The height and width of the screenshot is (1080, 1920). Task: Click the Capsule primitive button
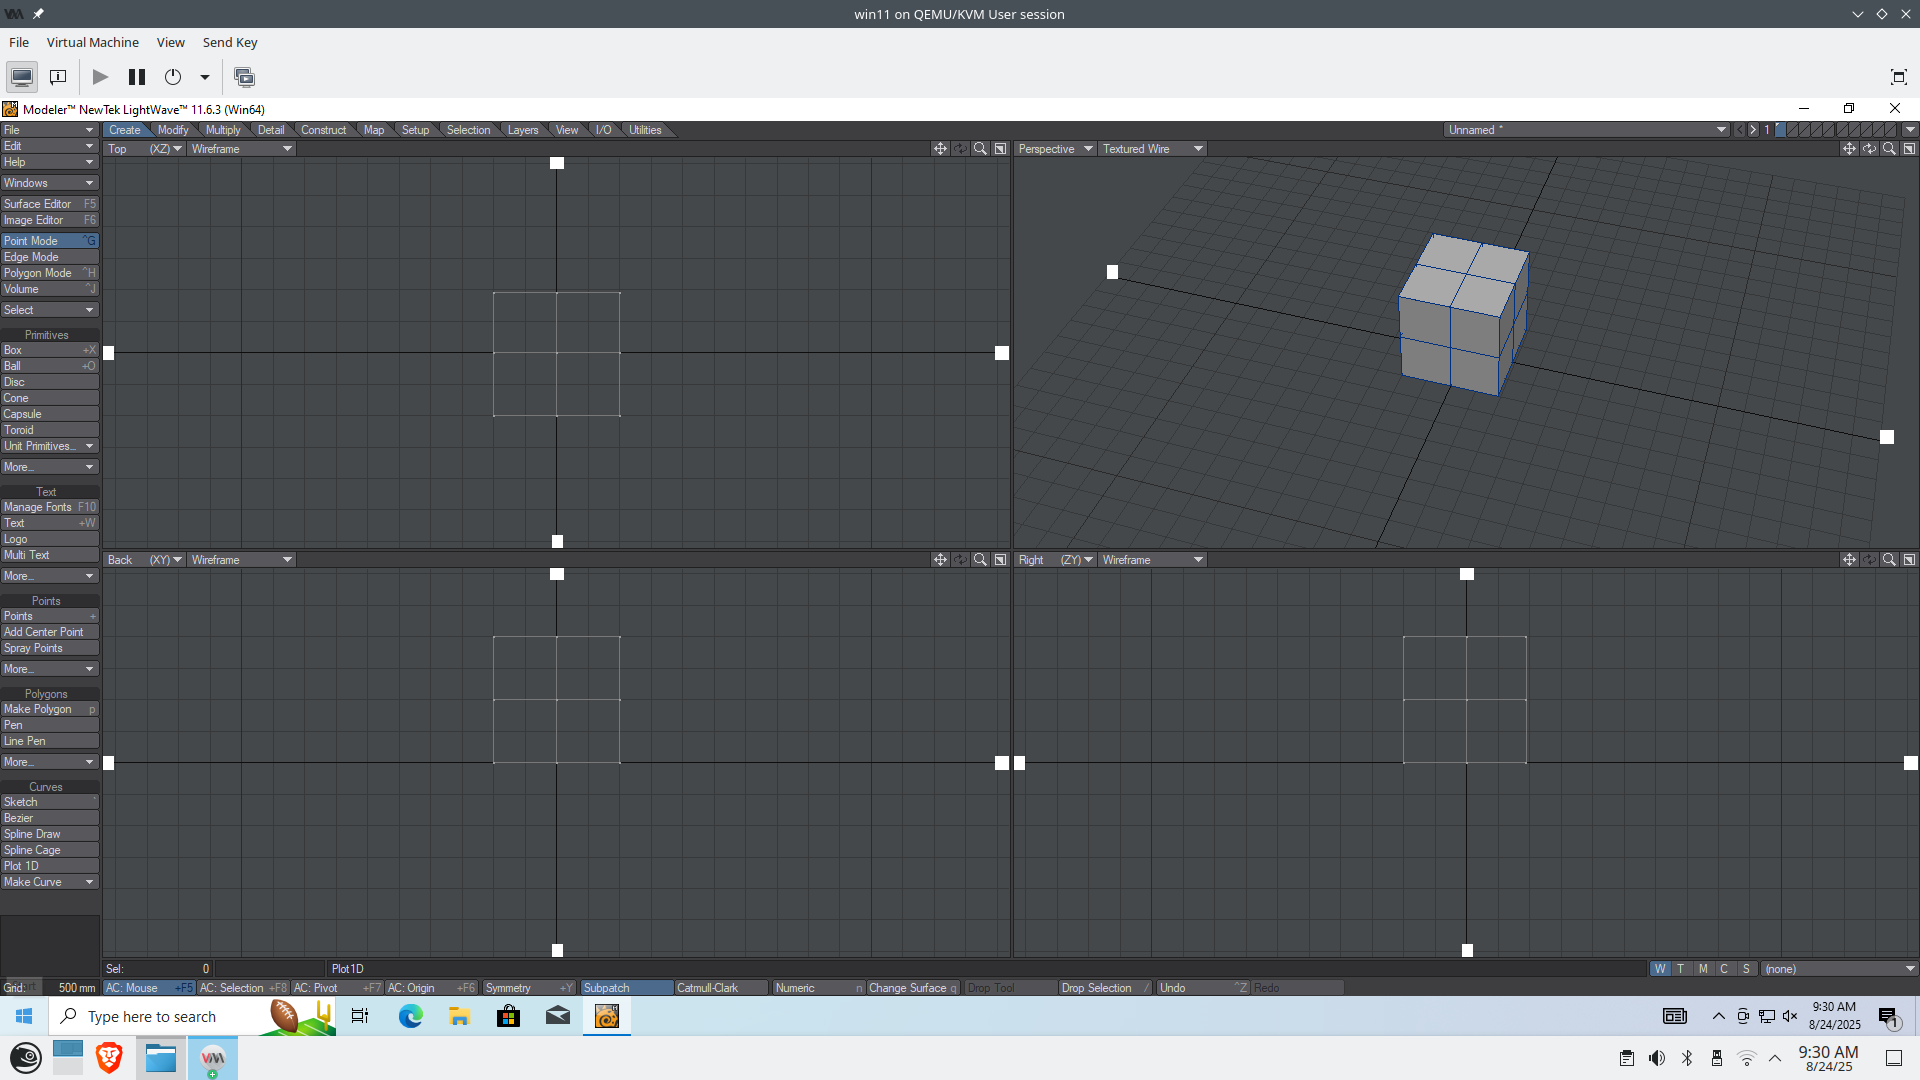[x=49, y=414]
